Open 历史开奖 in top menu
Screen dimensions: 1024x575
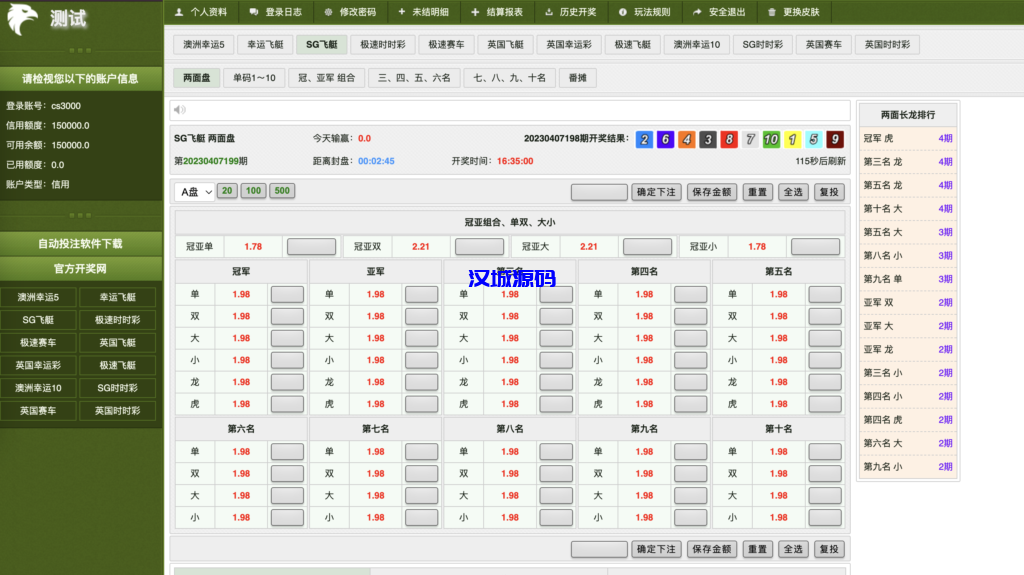coord(570,12)
